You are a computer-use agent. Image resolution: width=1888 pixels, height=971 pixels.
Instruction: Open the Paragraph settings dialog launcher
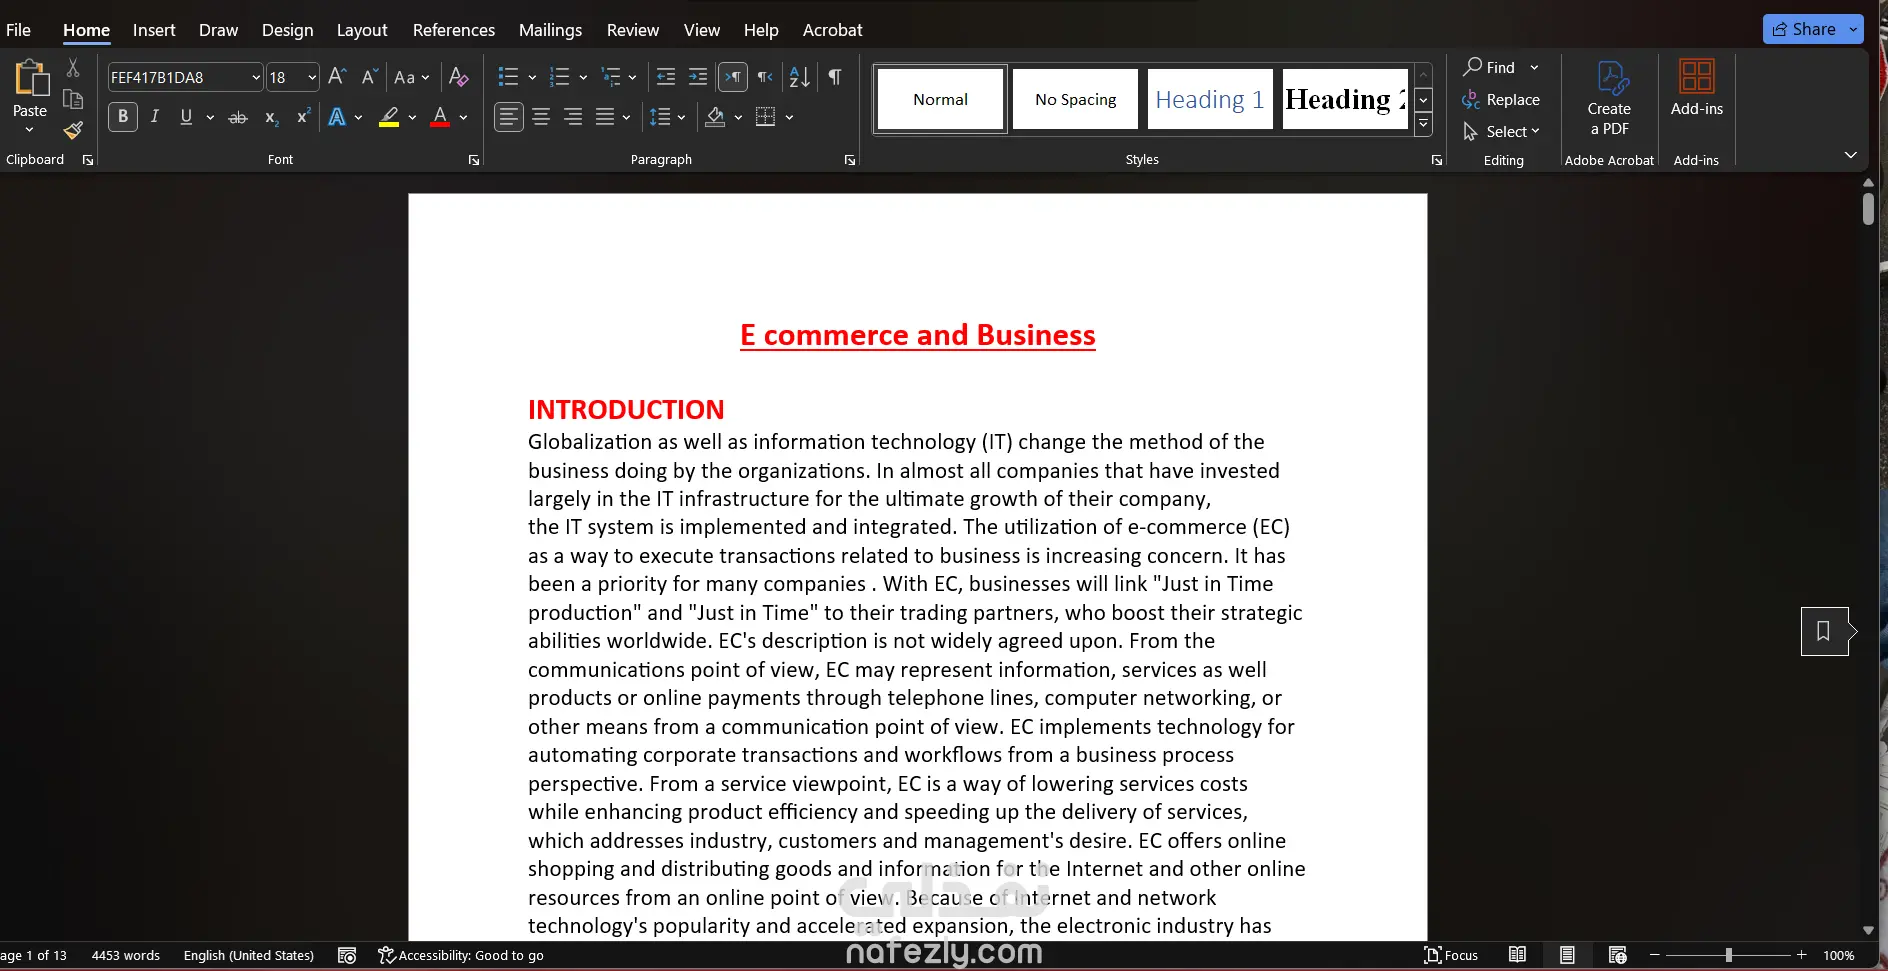(850, 160)
